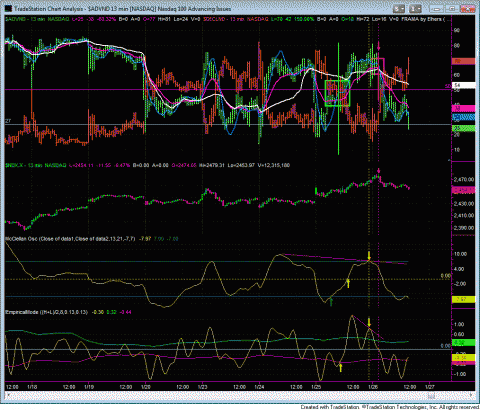Click the TradeStation icon in the title bar
Viewport: 480px width, 410px height.
pyautogui.click(x=9, y=8)
